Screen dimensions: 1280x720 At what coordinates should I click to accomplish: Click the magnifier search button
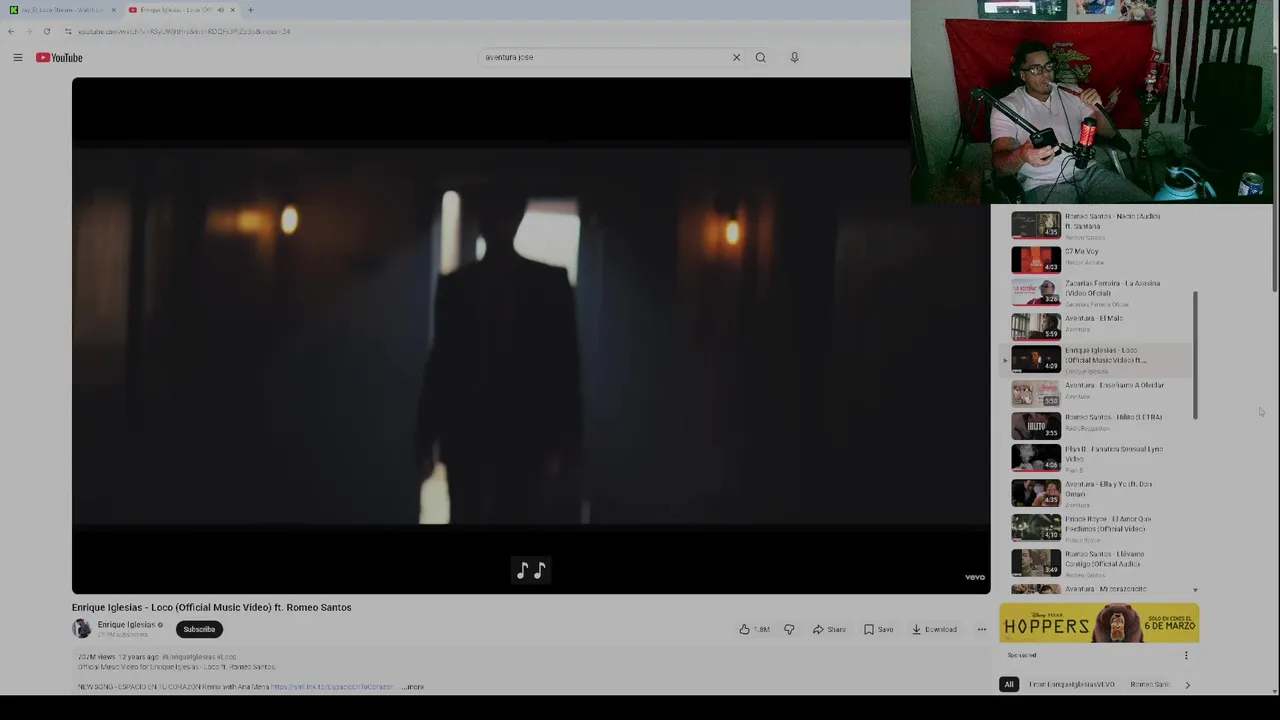[x=761, y=57]
